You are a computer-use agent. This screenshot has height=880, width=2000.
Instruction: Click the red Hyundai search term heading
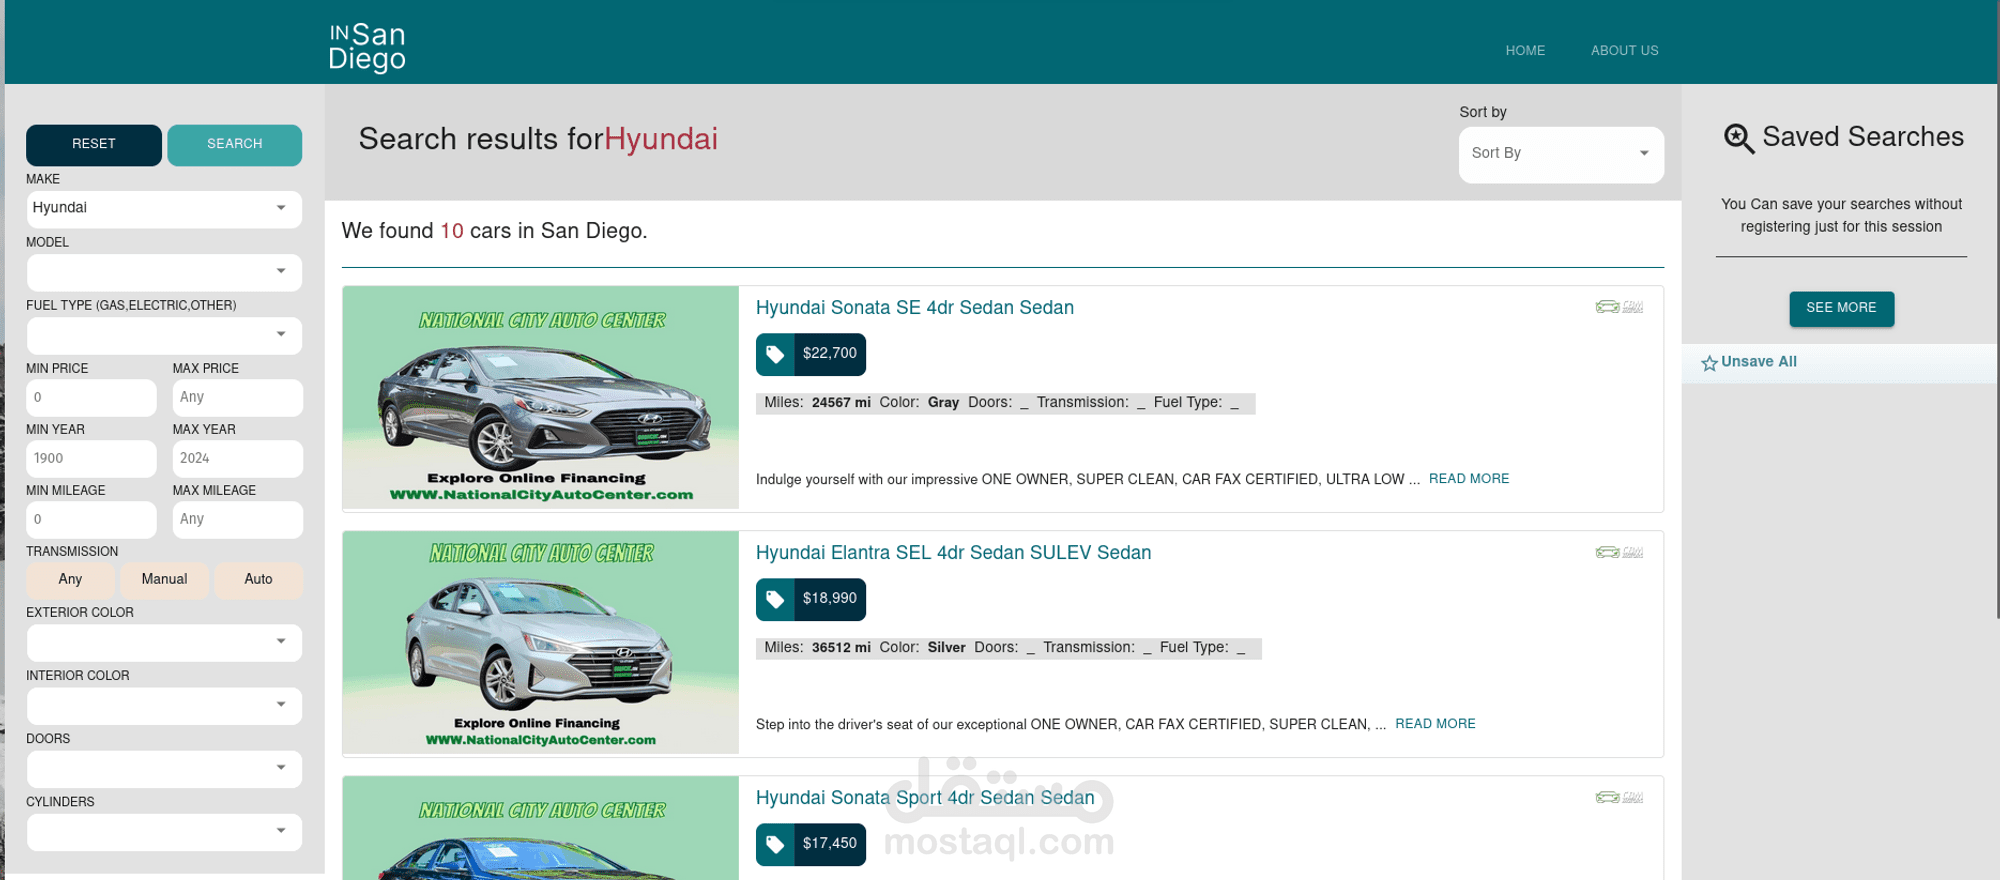click(x=661, y=140)
